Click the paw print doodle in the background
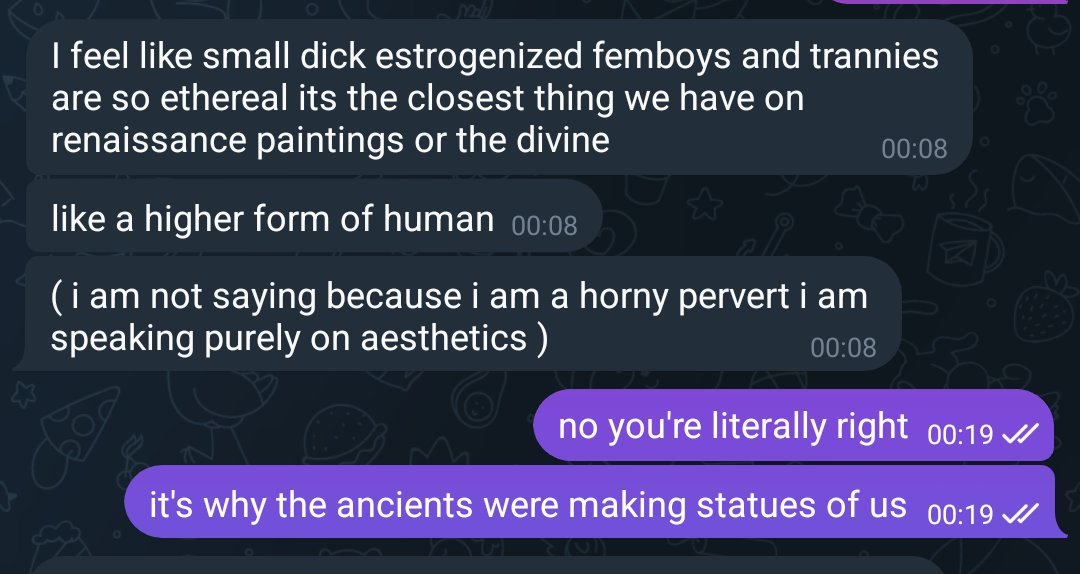Viewport: 1080px width, 574px height. click(1035, 105)
